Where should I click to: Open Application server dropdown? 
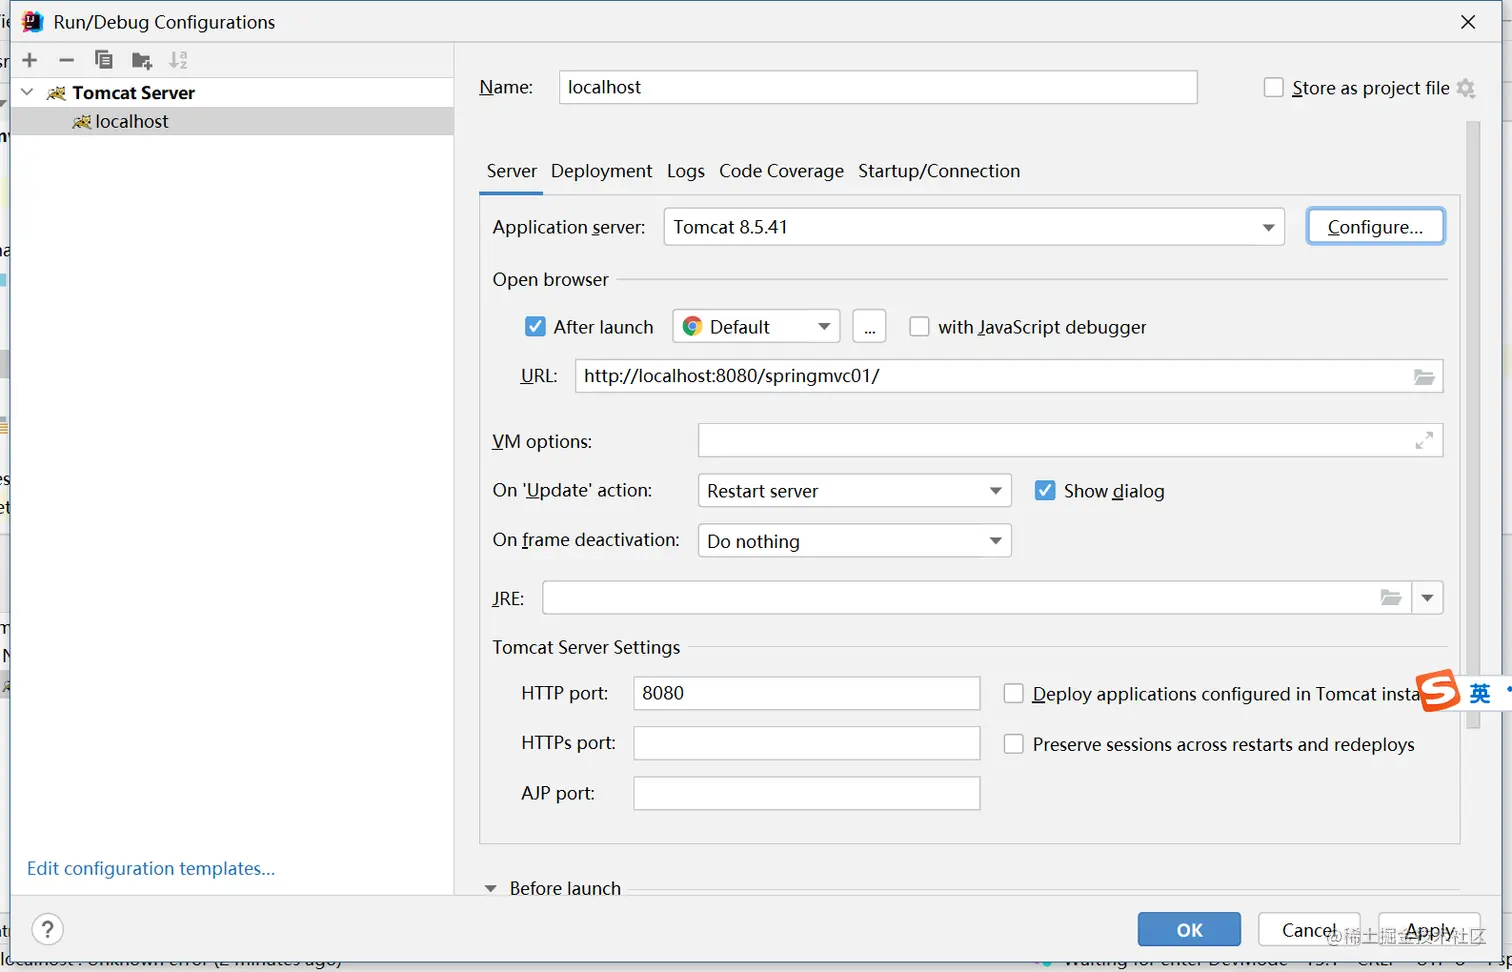[x=974, y=227]
